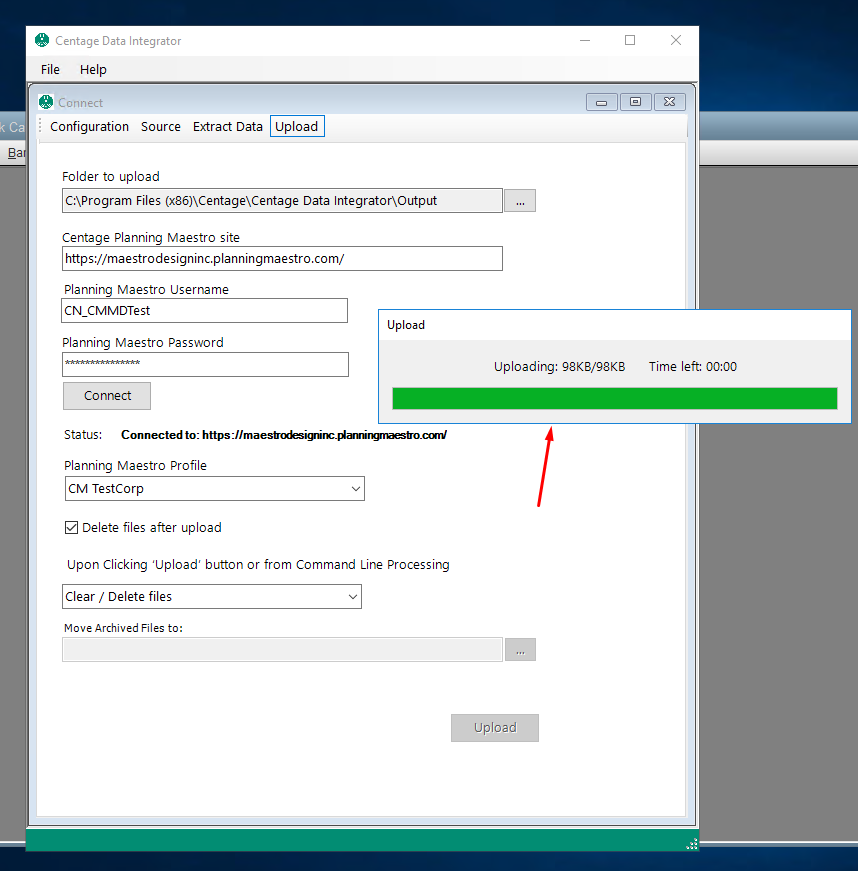Minimize the Centage Data Integrator window

point(585,41)
